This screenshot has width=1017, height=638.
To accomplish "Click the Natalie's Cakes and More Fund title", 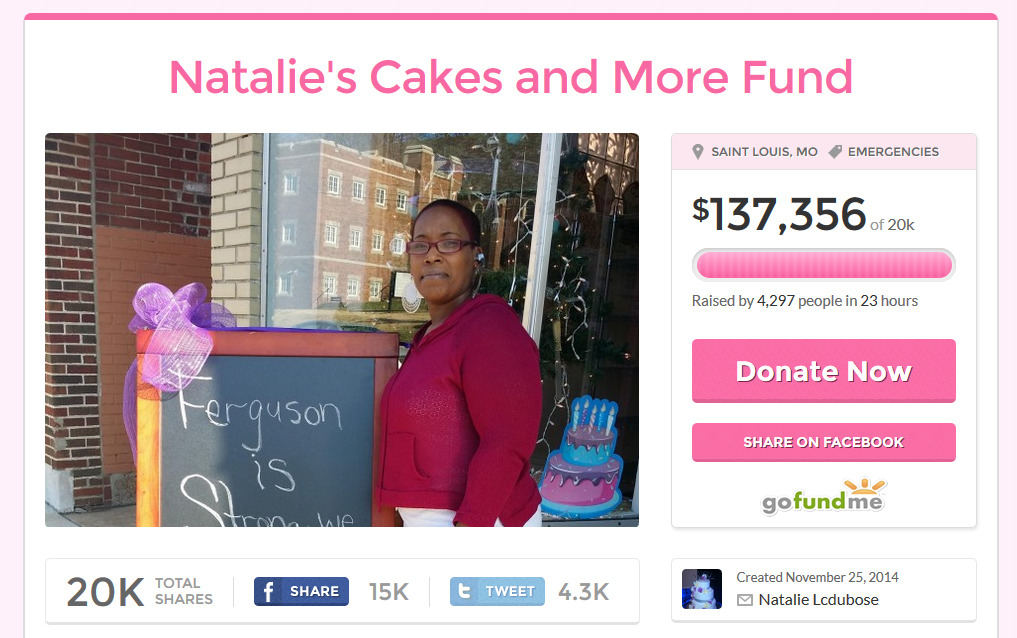I will click(510, 77).
